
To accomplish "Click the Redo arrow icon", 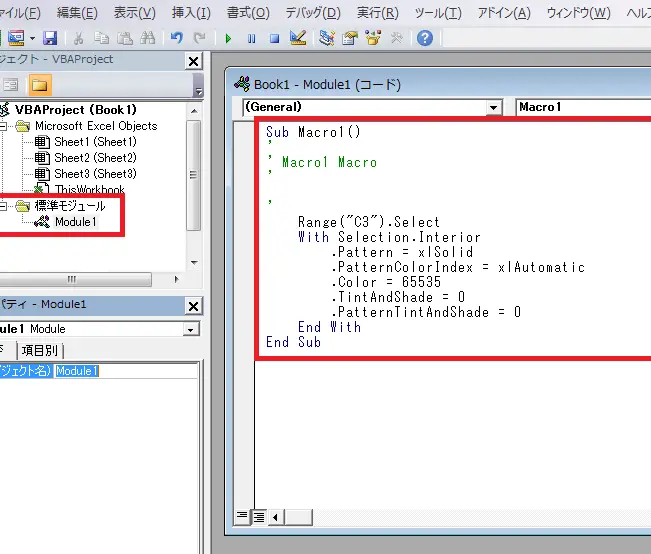I will pyautogui.click(x=200, y=38).
